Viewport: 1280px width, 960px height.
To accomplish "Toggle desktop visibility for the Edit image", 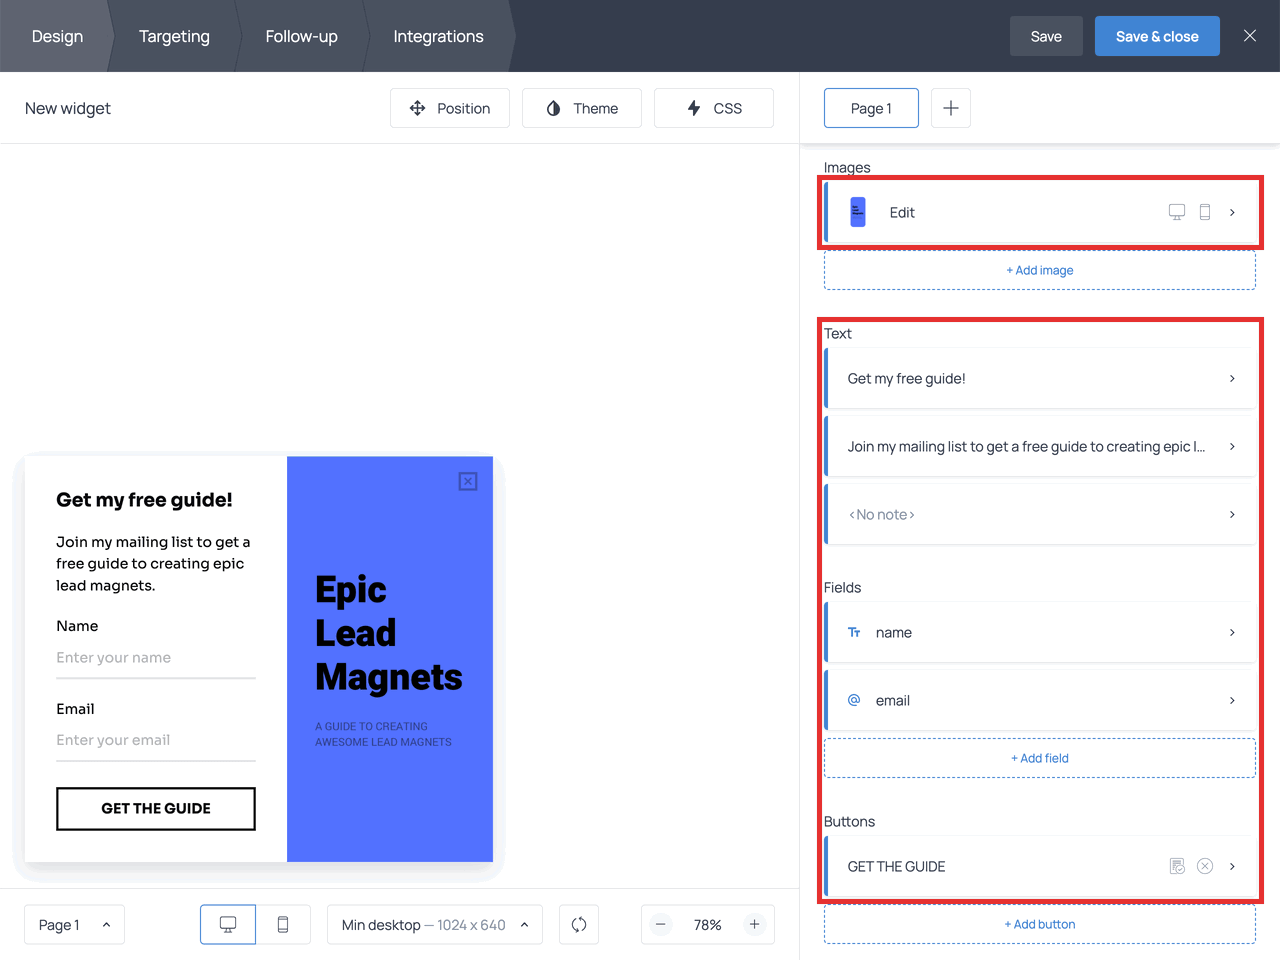I will [1176, 212].
